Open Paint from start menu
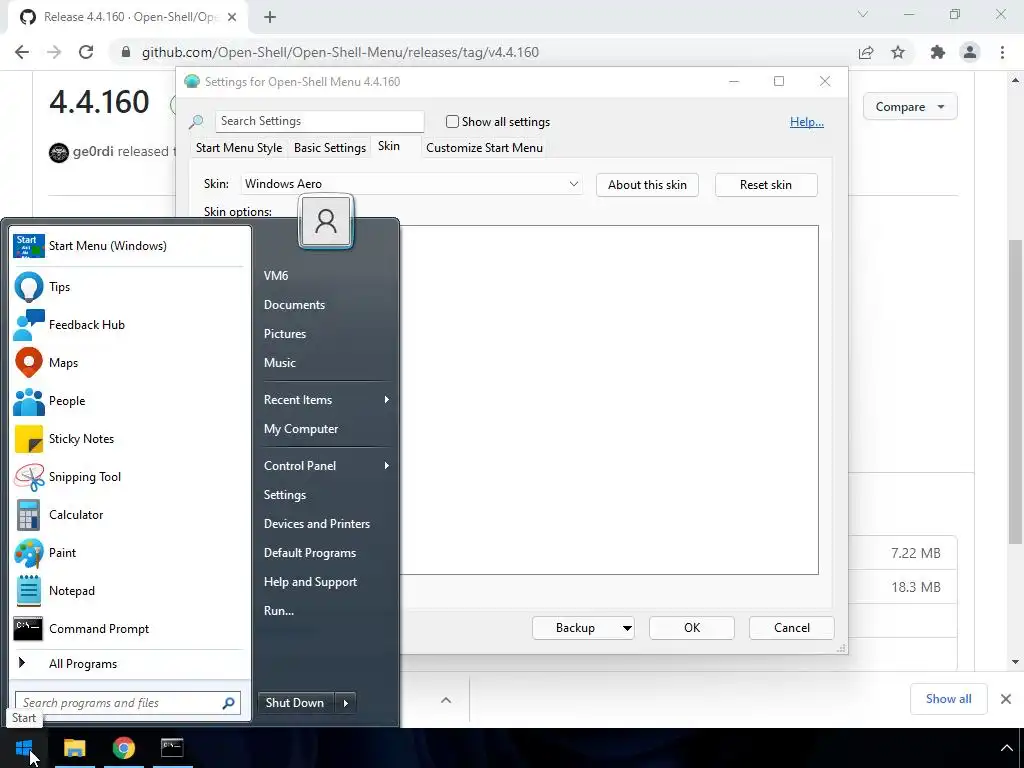1024x768 pixels. (x=129, y=552)
